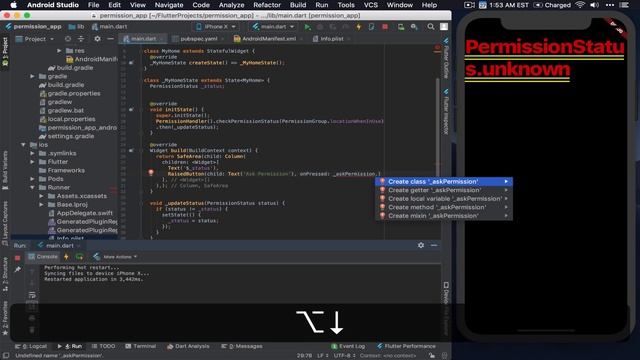Click the green Run button in toolbar
Screen dimensions: 640x360
[x=307, y=27]
